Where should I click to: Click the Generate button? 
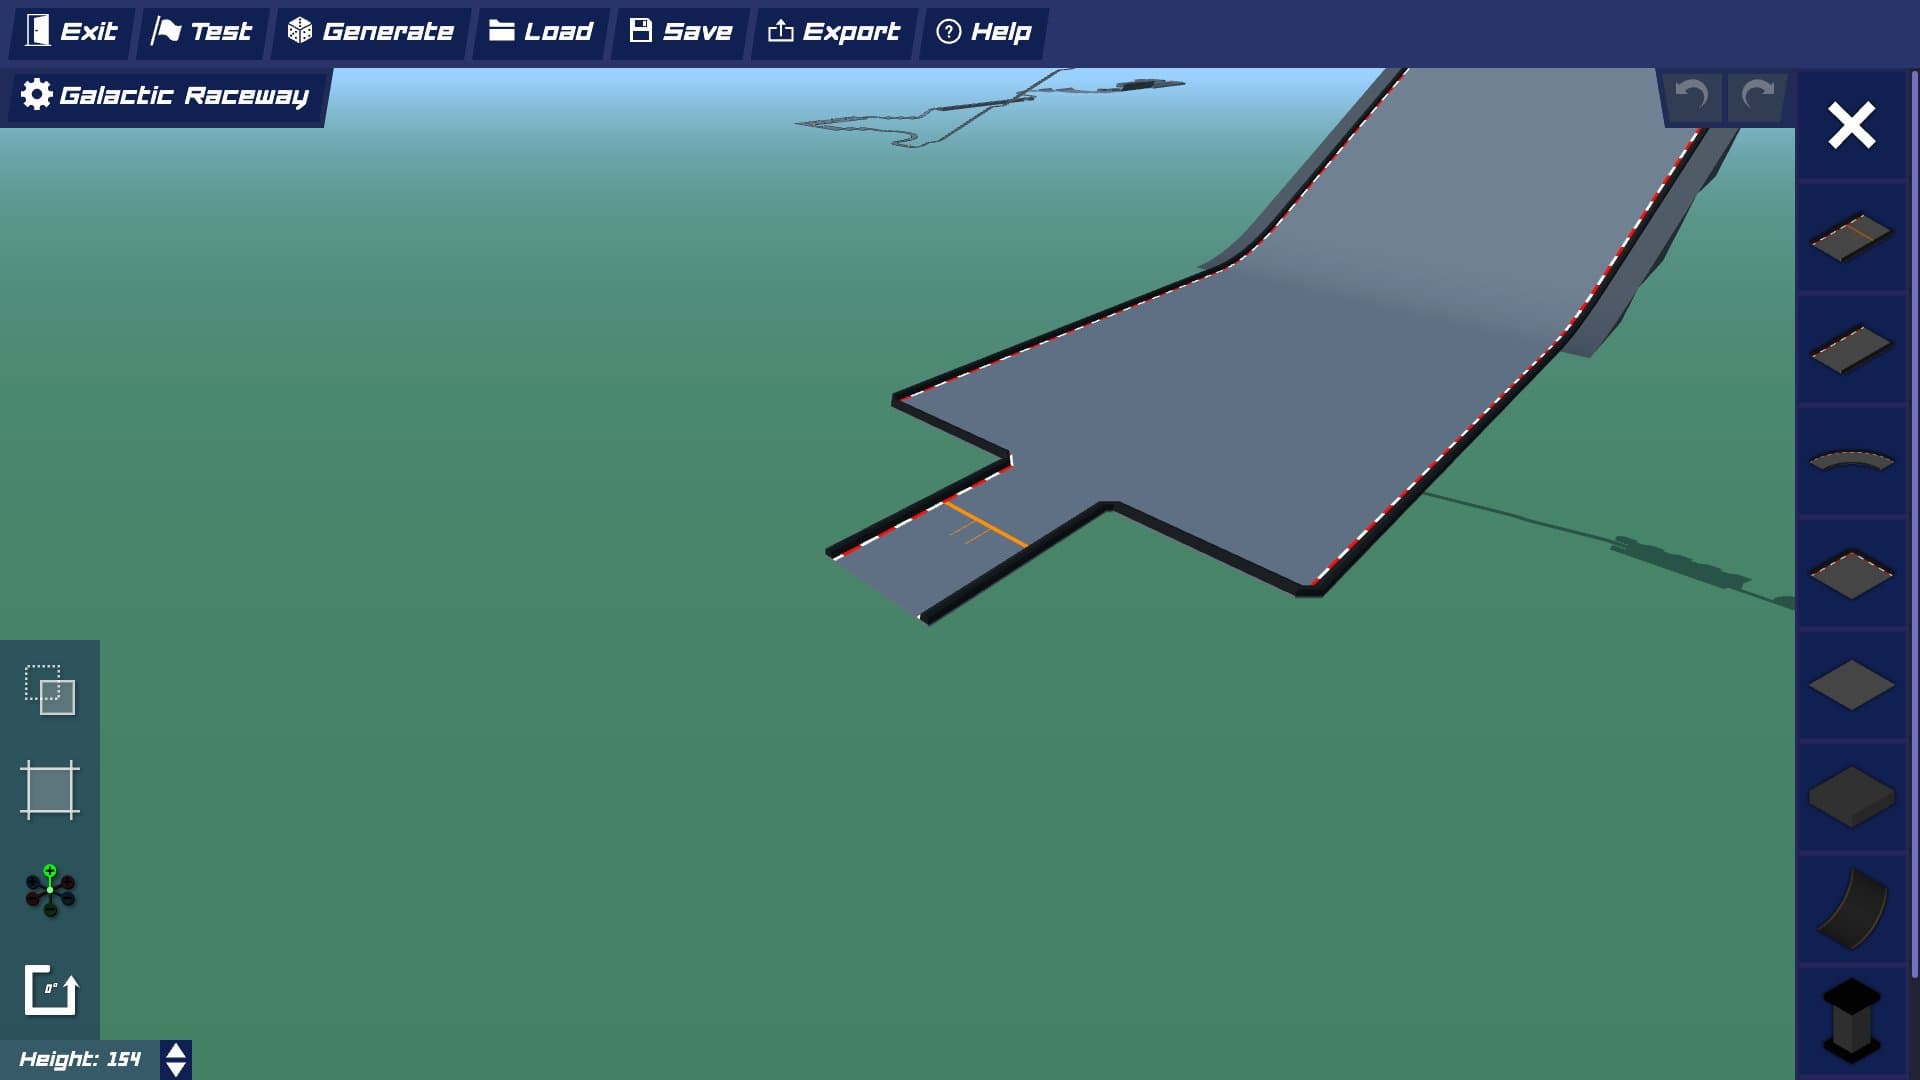pyautogui.click(x=371, y=32)
